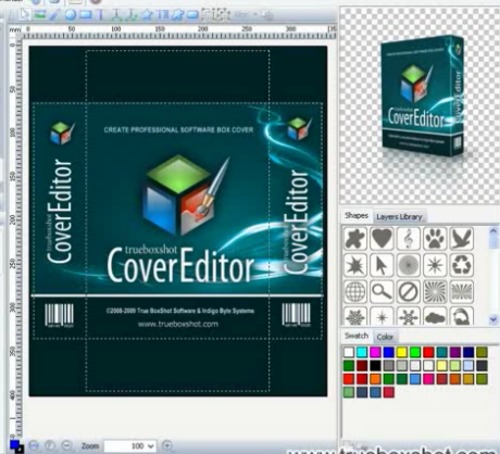Pick the purple swatch
Image resolution: width=500 pixels, height=454 pixels.
455,352
